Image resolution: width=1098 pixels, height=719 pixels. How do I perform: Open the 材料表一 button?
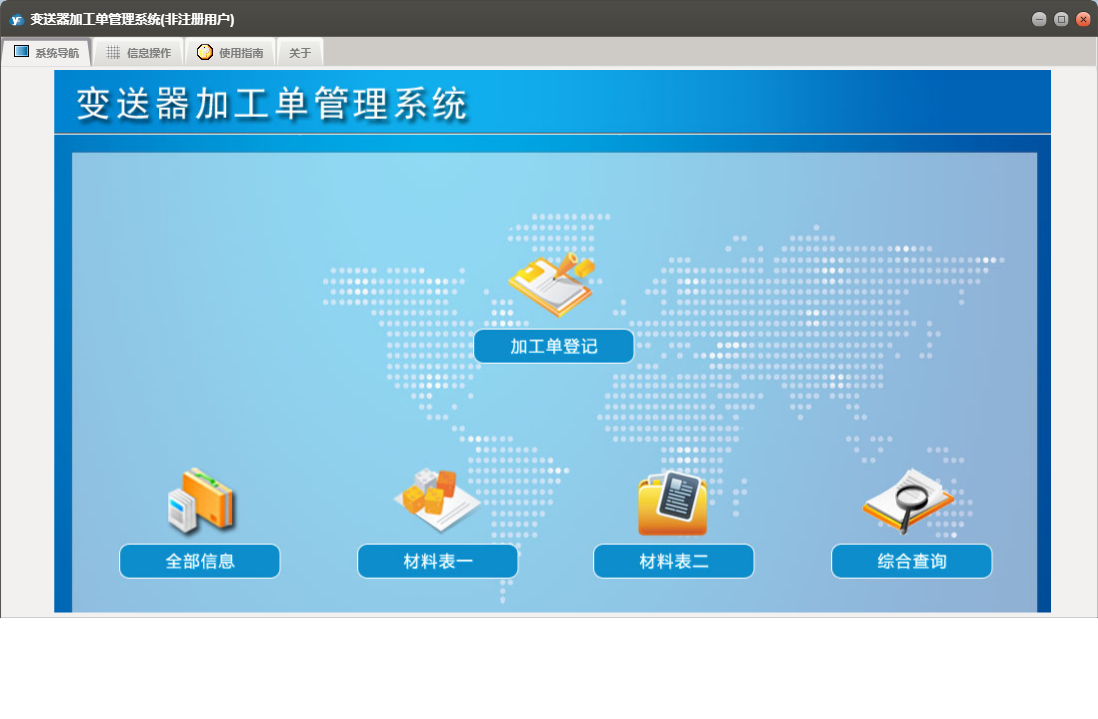438,561
